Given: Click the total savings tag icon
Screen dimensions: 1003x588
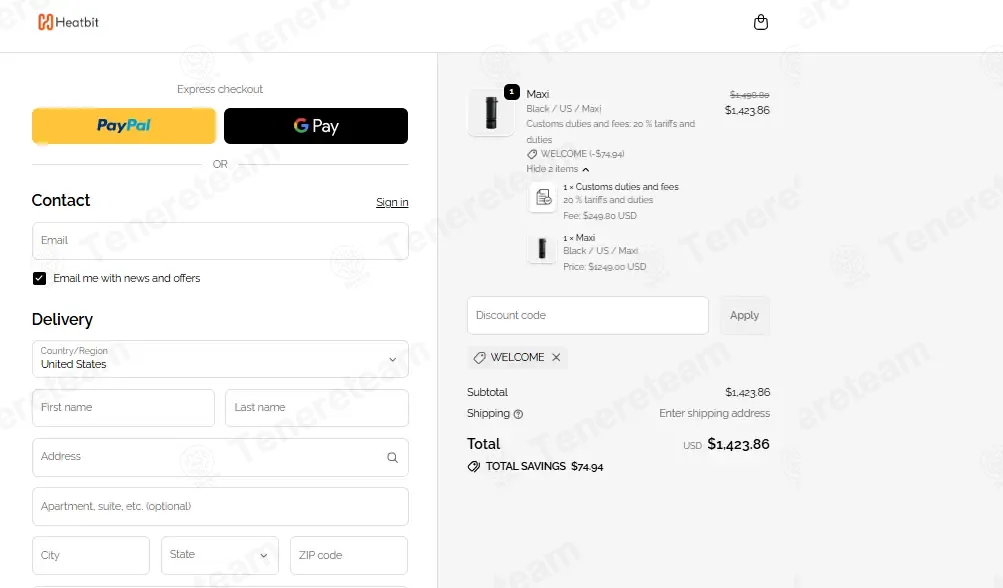Looking at the screenshot, I should click(473, 466).
